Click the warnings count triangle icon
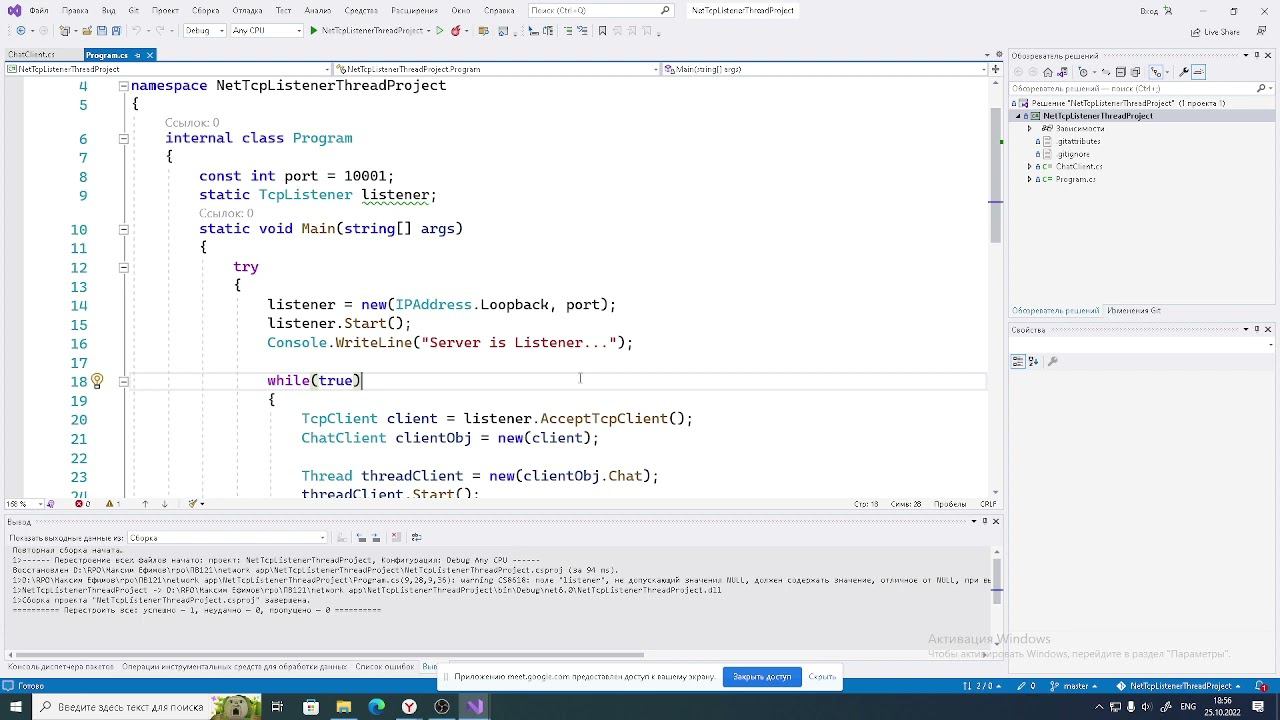The image size is (1280, 720). [111, 504]
